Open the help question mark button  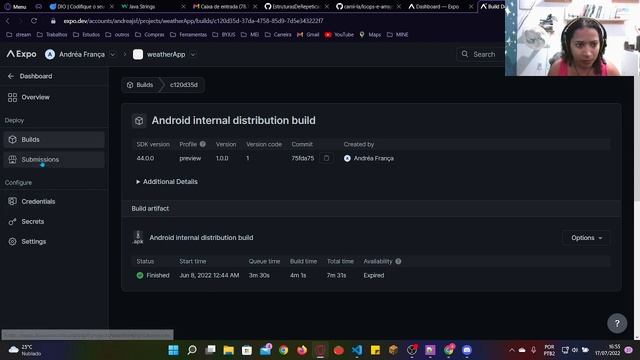coord(617,324)
